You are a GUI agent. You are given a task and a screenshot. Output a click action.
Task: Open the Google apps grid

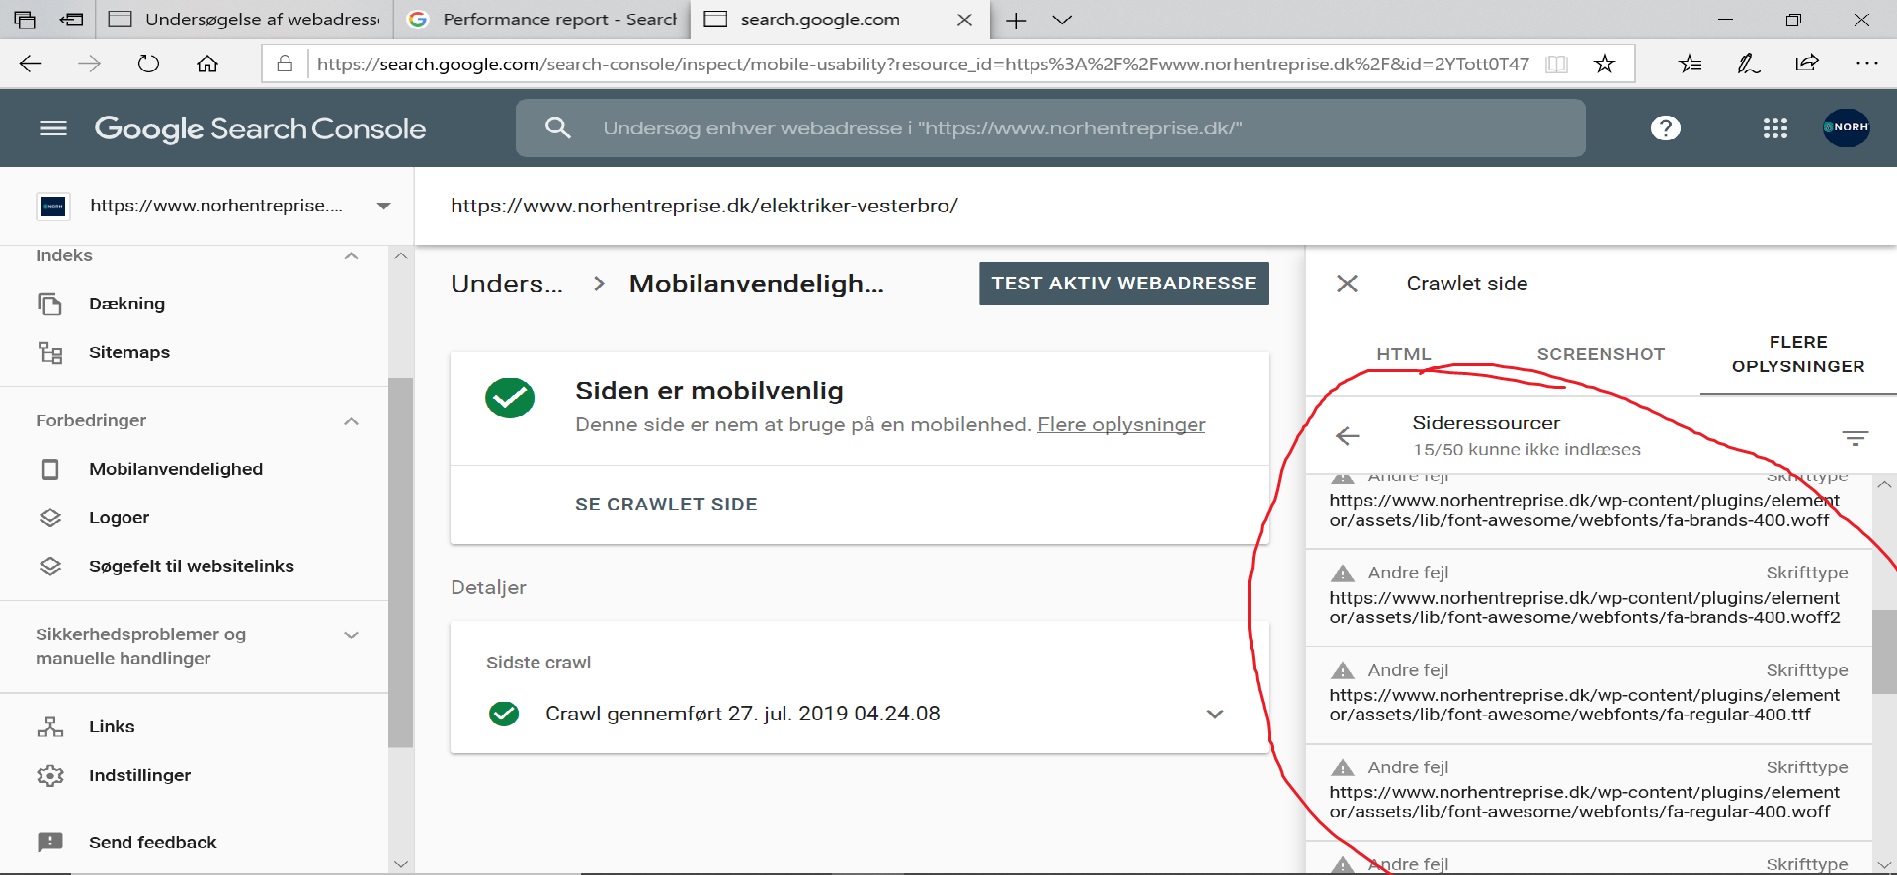pyautogui.click(x=1775, y=128)
